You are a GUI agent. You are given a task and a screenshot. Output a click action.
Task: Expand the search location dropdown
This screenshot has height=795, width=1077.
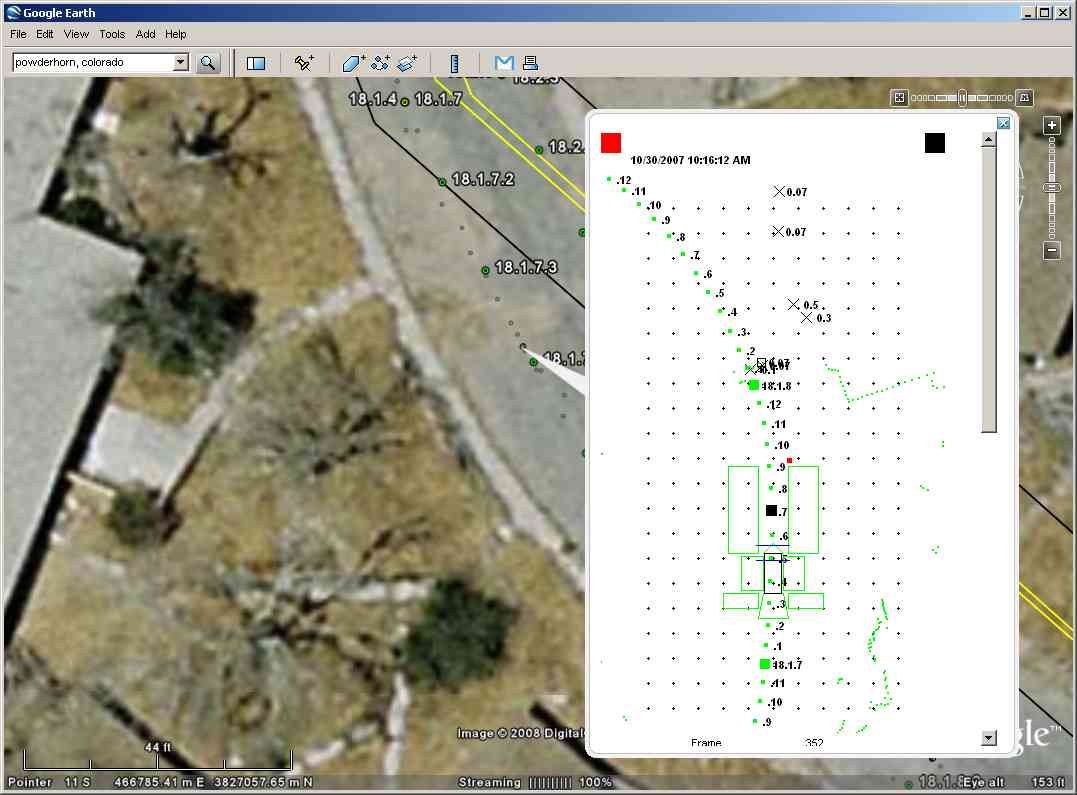point(180,63)
